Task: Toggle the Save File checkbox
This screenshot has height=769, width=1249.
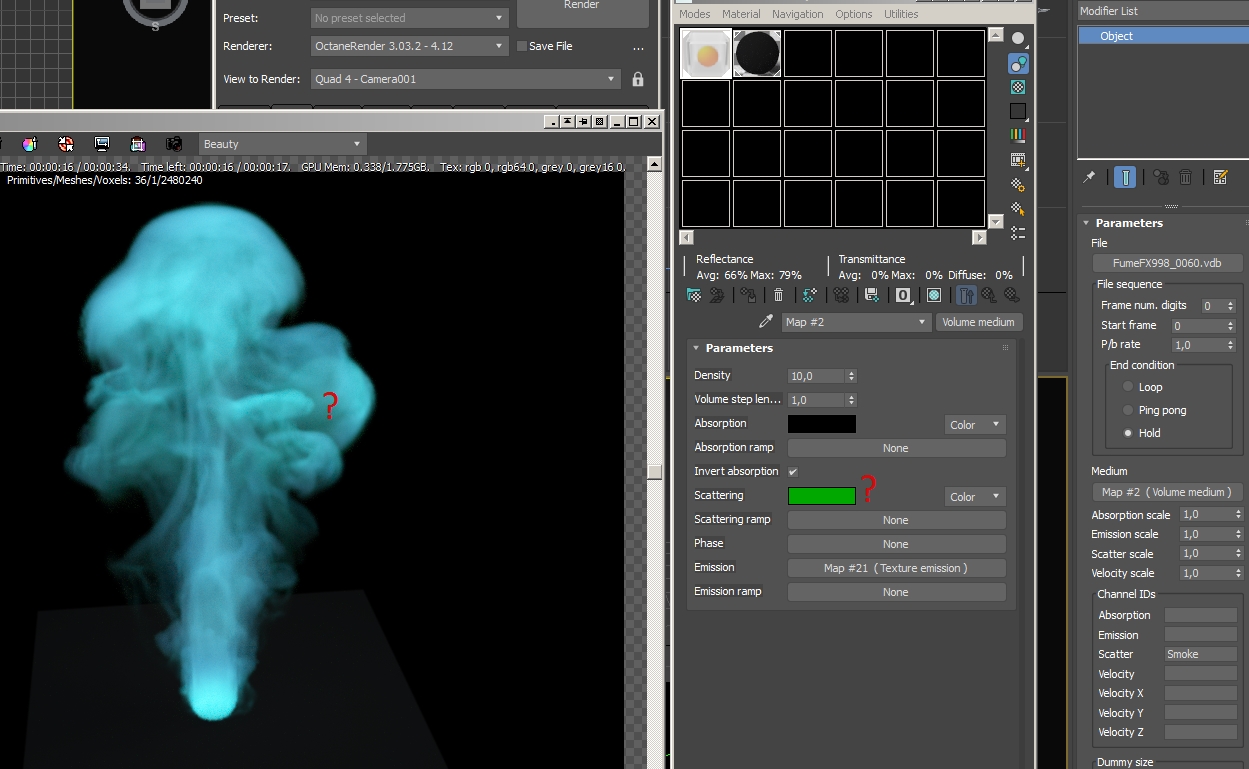Action: [x=522, y=46]
